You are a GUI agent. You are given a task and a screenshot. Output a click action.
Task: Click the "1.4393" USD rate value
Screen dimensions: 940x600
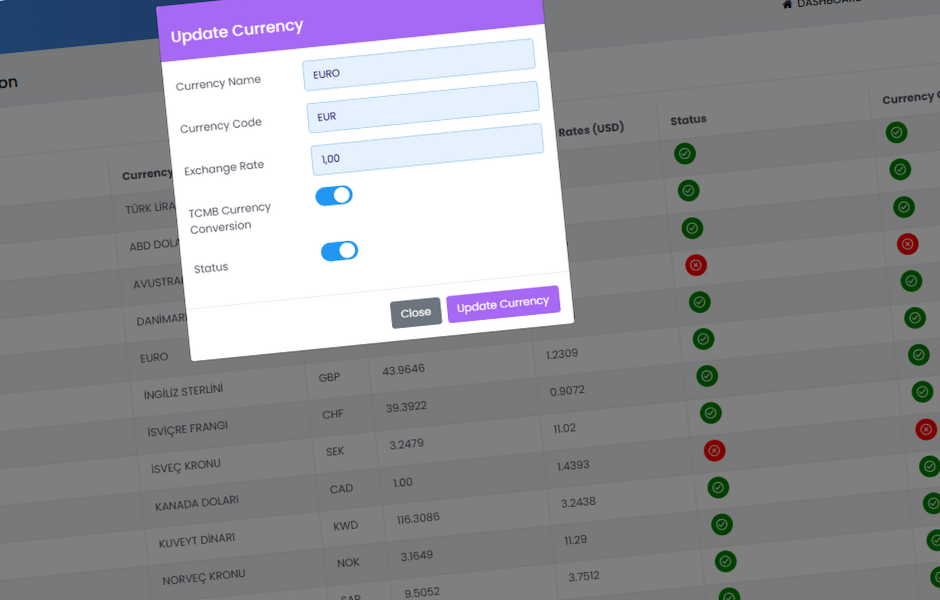pos(573,466)
